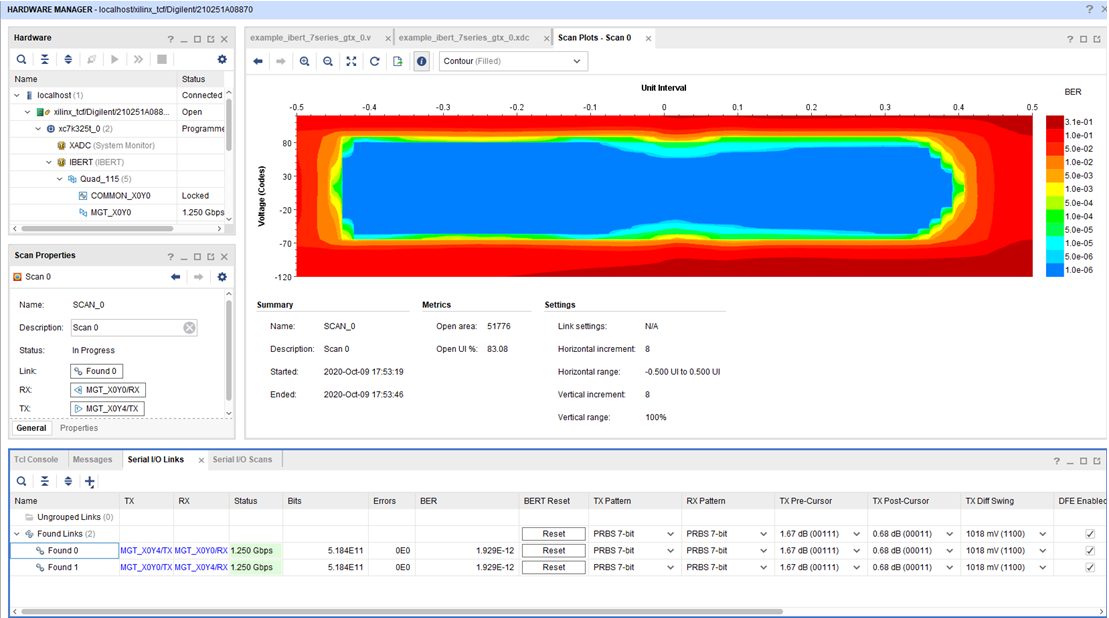The width and height of the screenshot is (1109, 618).
Task: Click Reset button for Found Links row
Action: (554, 534)
